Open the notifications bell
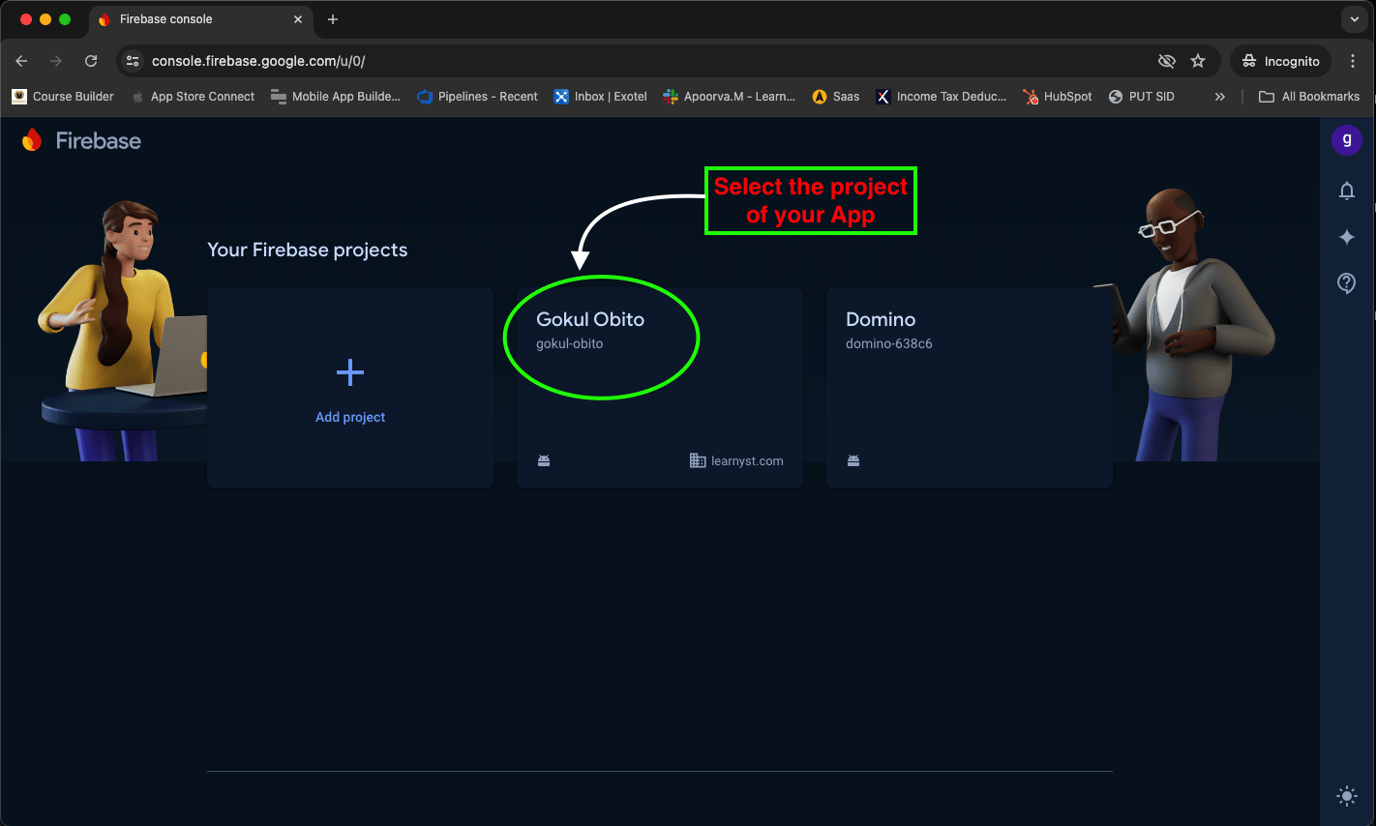Screen dimensions: 1376x826 tap(1347, 190)
